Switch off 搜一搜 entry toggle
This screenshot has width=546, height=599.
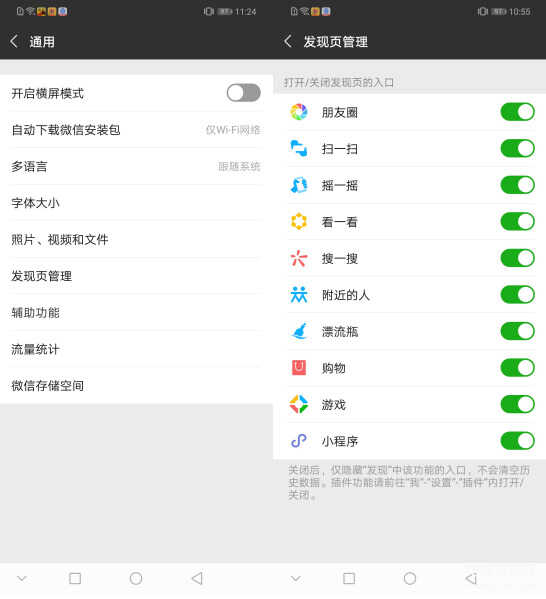click(x=517, y=258)
